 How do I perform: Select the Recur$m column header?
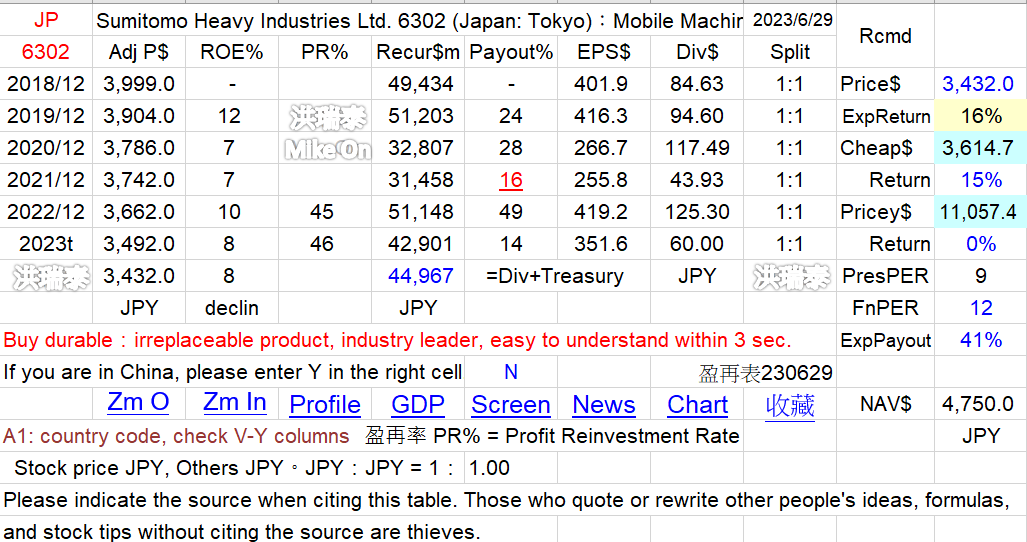click(418, 52)
